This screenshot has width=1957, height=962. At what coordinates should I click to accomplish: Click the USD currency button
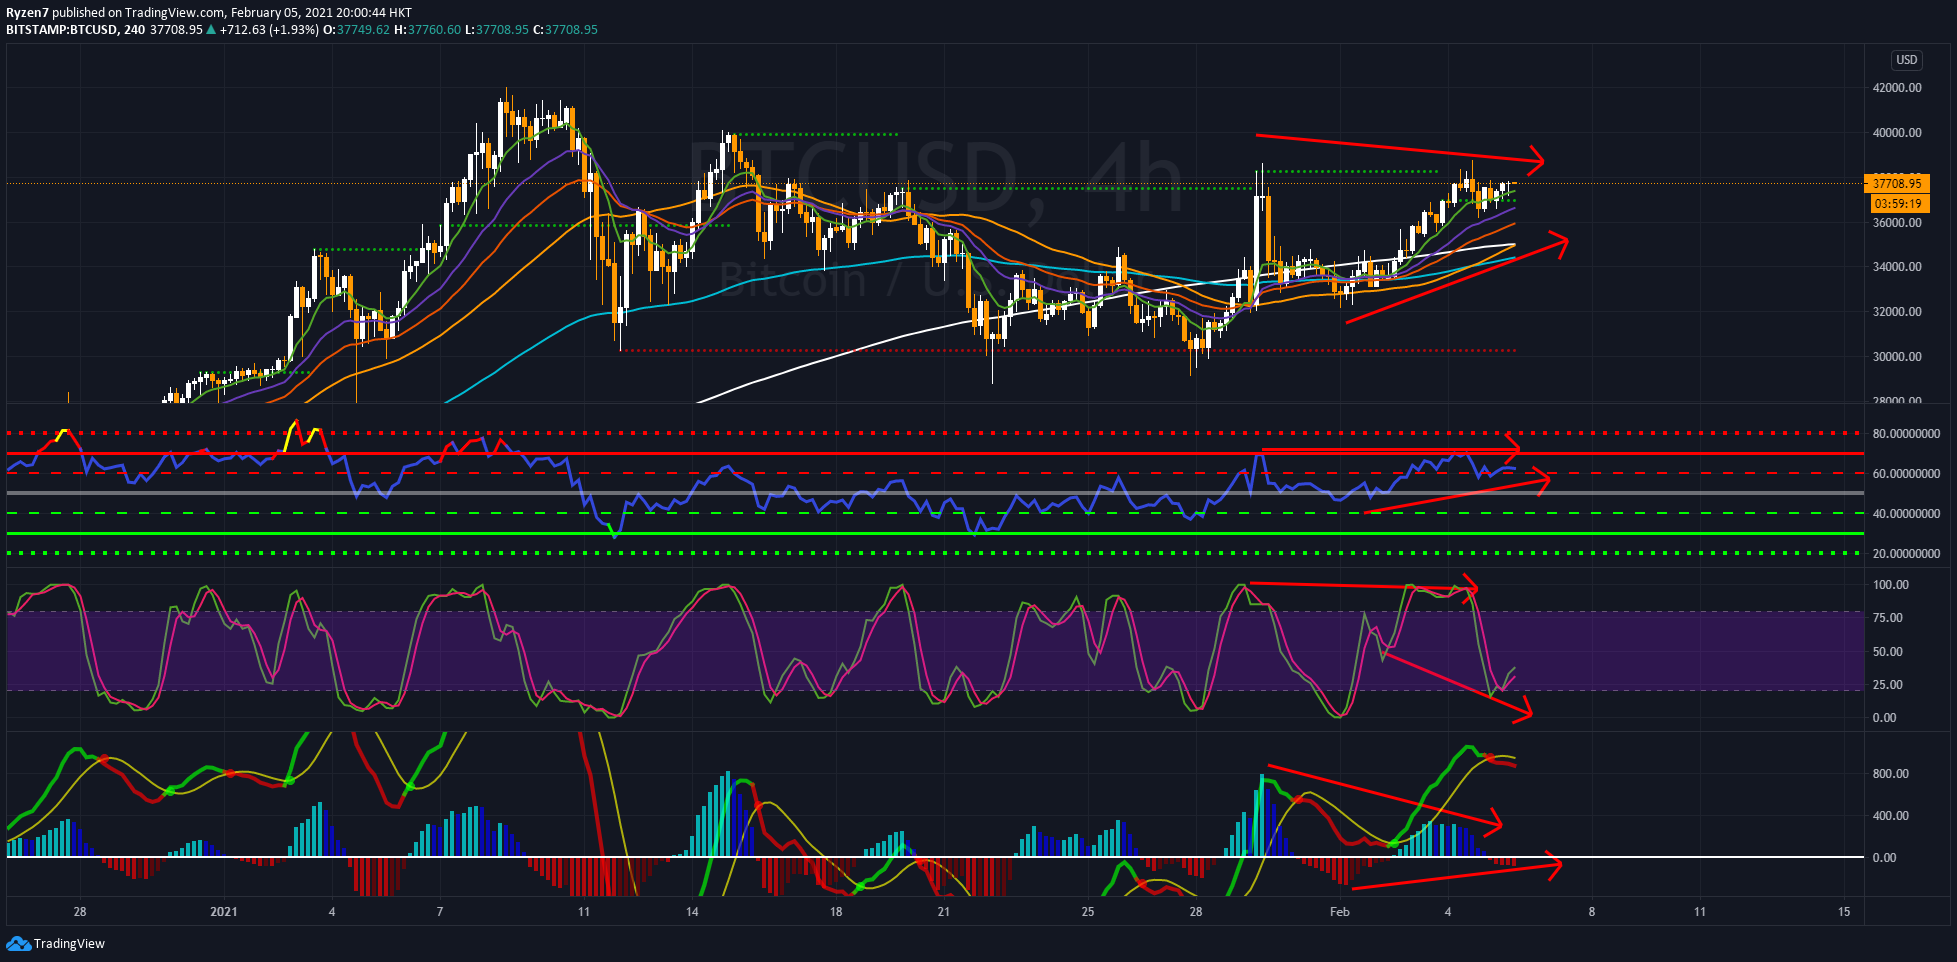pos(1907,60)
